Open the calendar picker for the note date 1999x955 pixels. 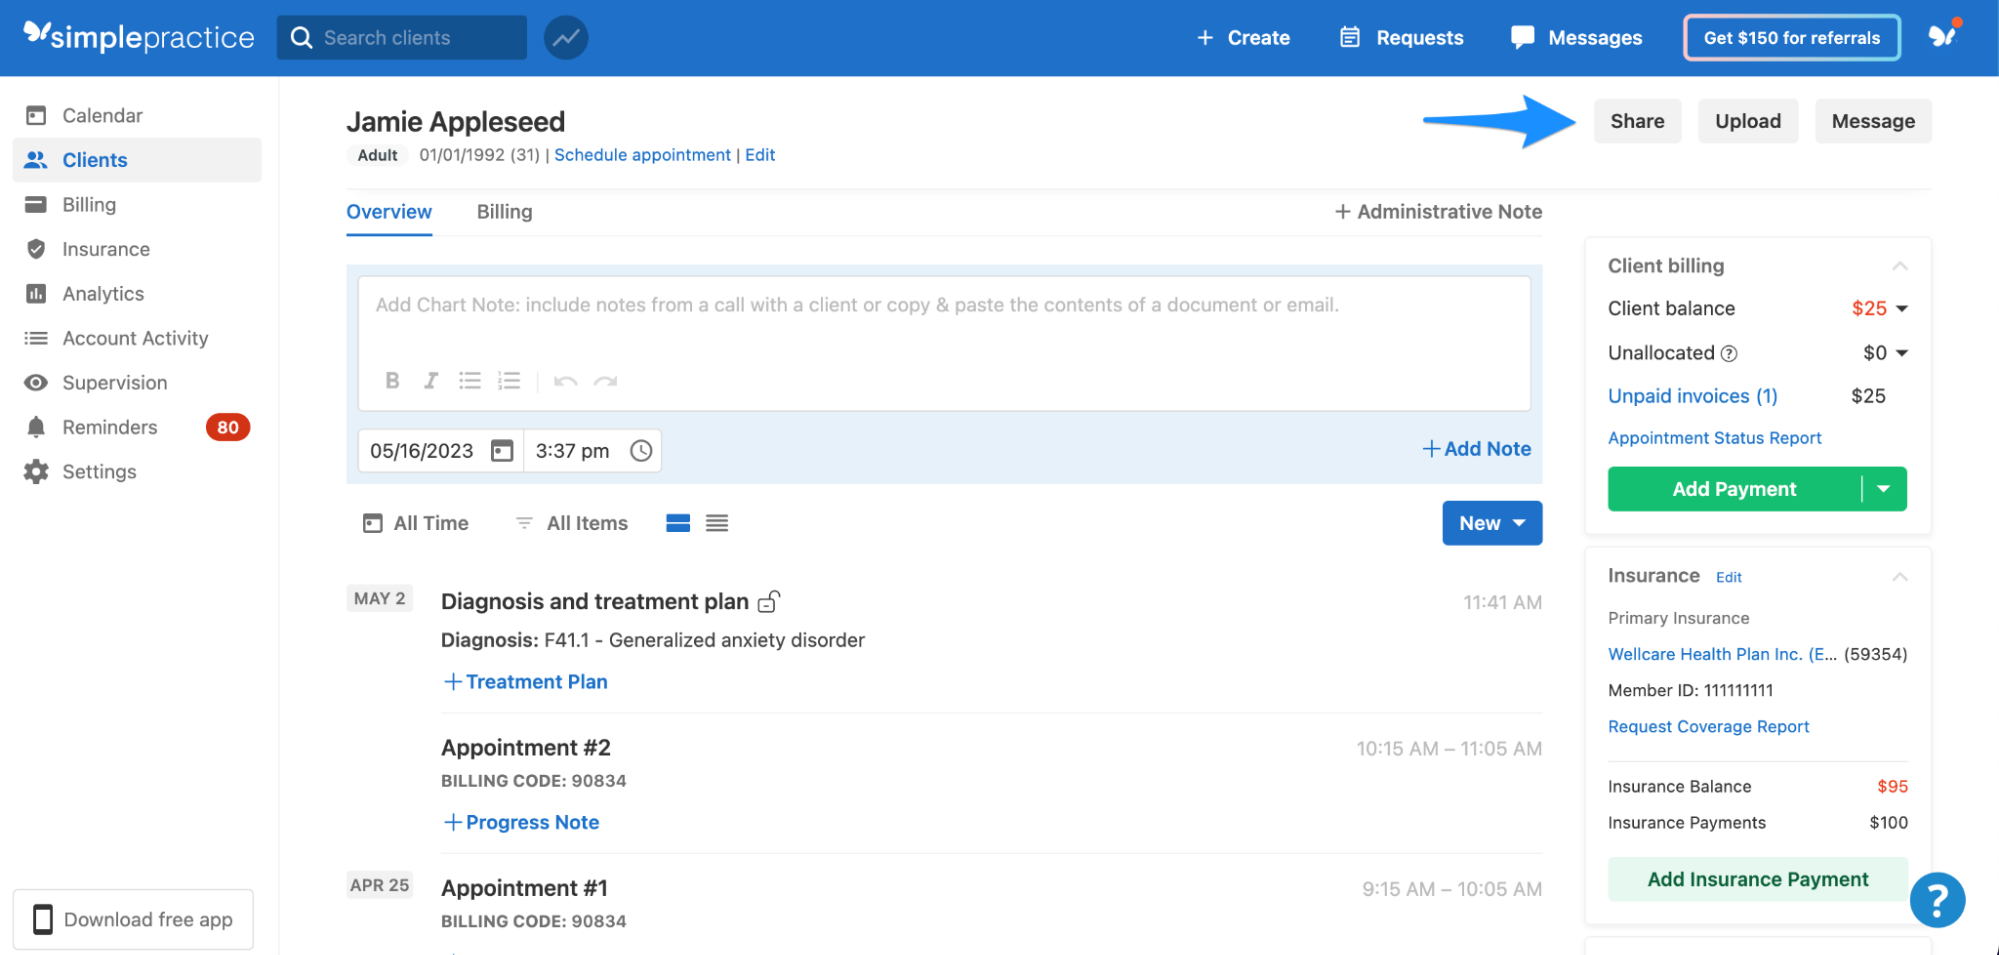point(501,450)
